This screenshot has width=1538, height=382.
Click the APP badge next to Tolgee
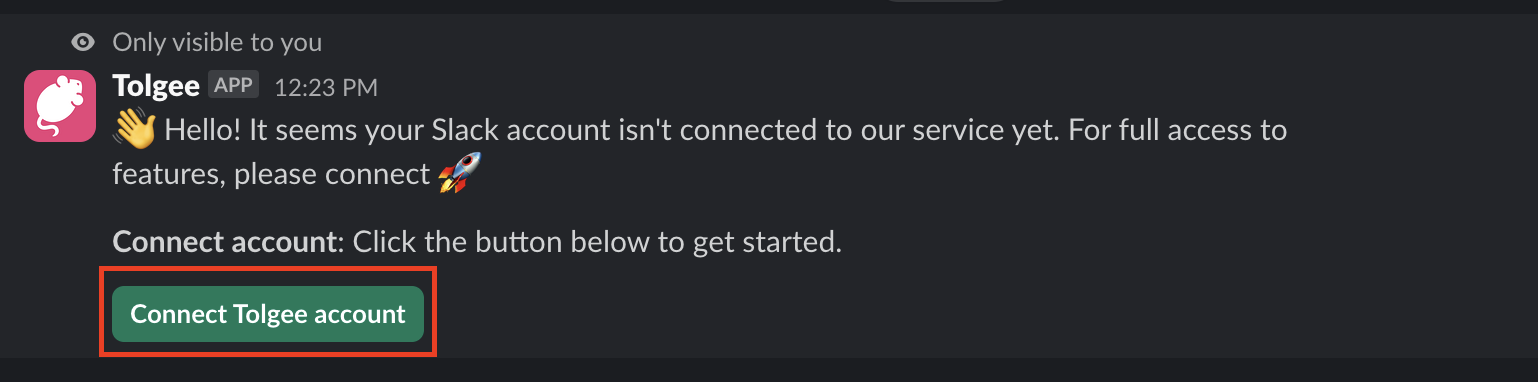click(x=234, y=85)
